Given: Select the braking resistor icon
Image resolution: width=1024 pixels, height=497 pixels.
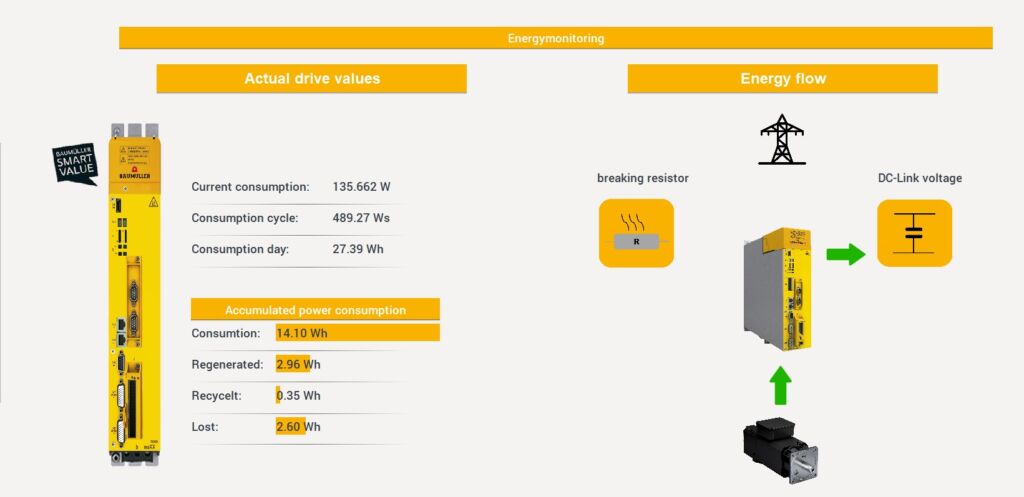Looking at the screenshot, I should pos(636,233).
